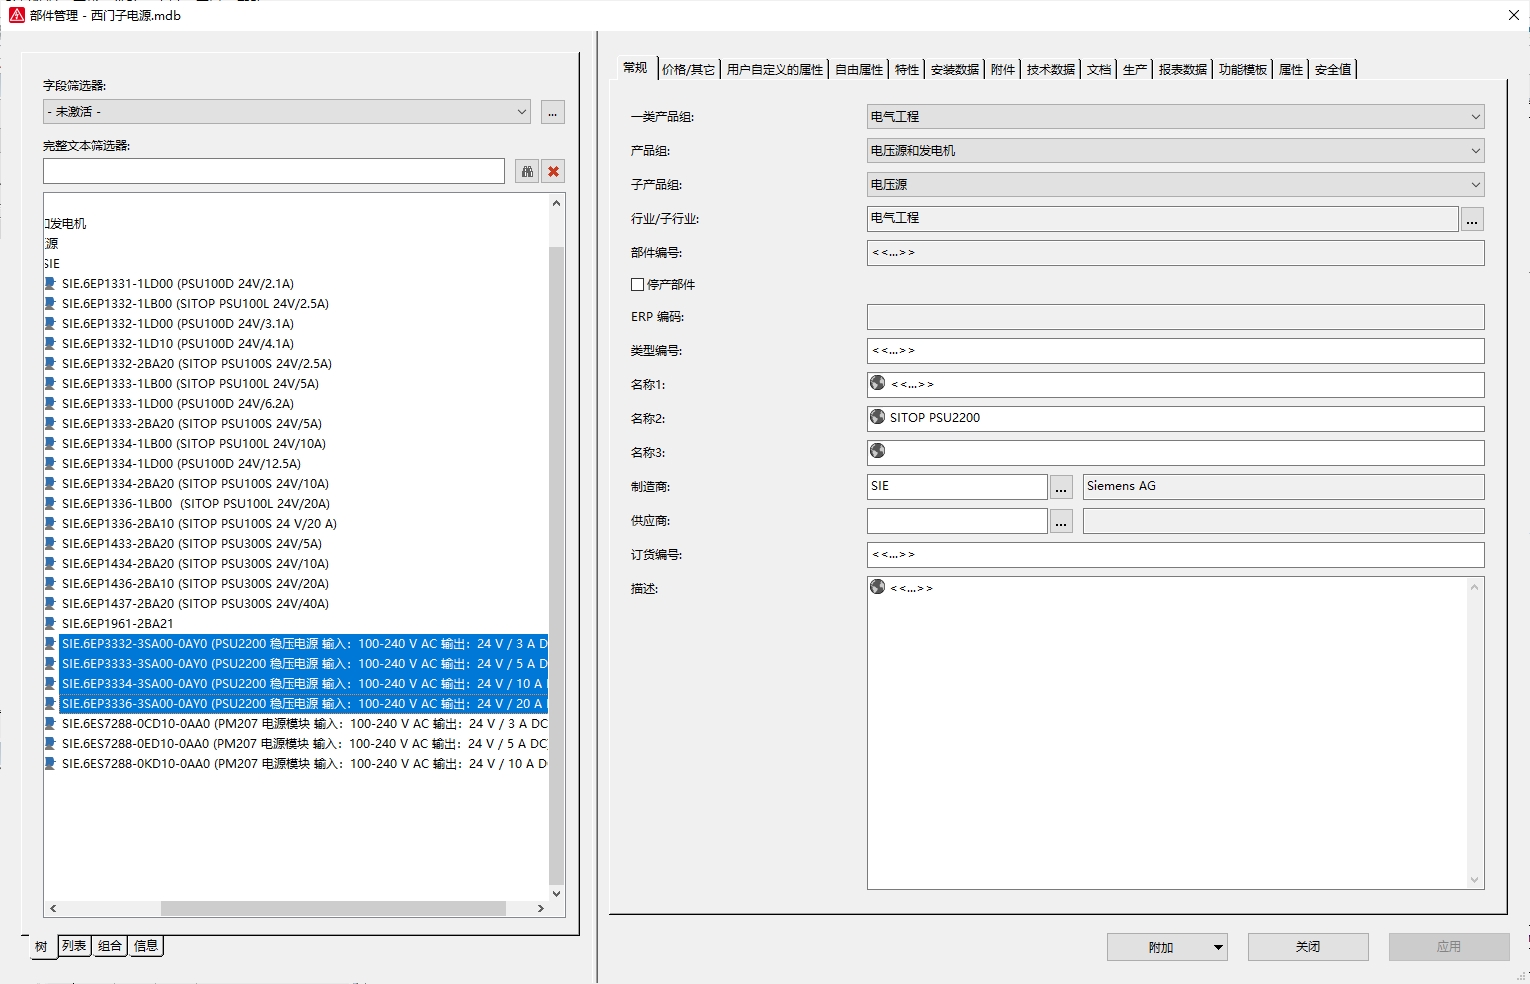Select SIE.6EP1336-1LB00 (SITOP PSU100L 24V/20A)

pos(196,503)
